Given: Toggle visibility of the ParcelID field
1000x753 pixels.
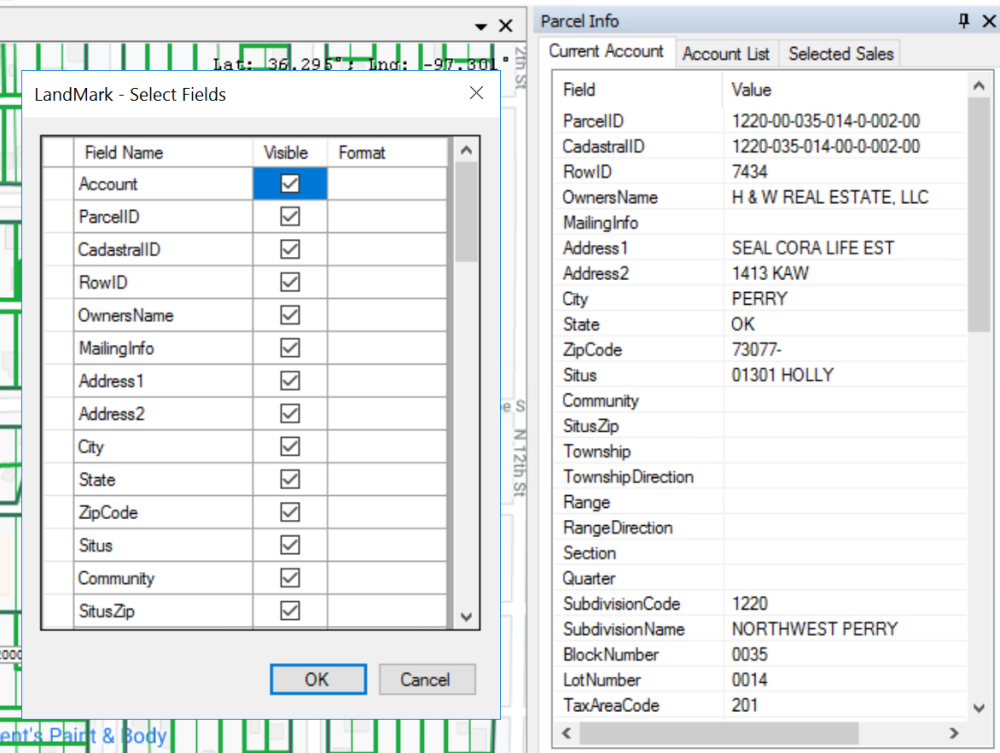Looking at the screenshot, I should click(287, 217).
